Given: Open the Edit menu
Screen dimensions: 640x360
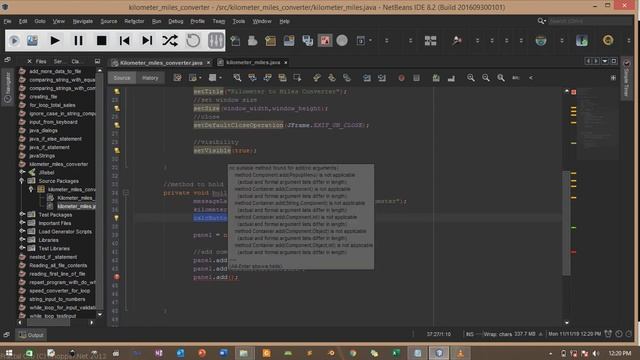Looking at the screenshot, I should coord(23,21).
